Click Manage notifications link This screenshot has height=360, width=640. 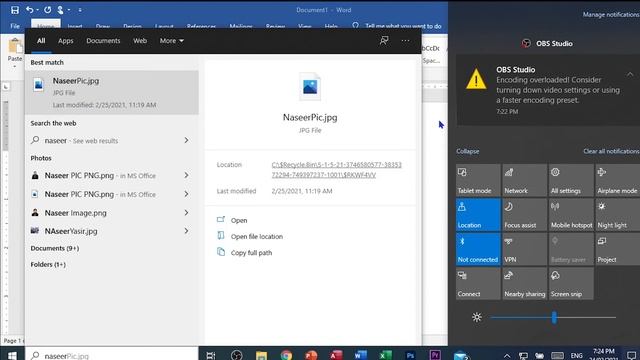[x=611, y=15]
